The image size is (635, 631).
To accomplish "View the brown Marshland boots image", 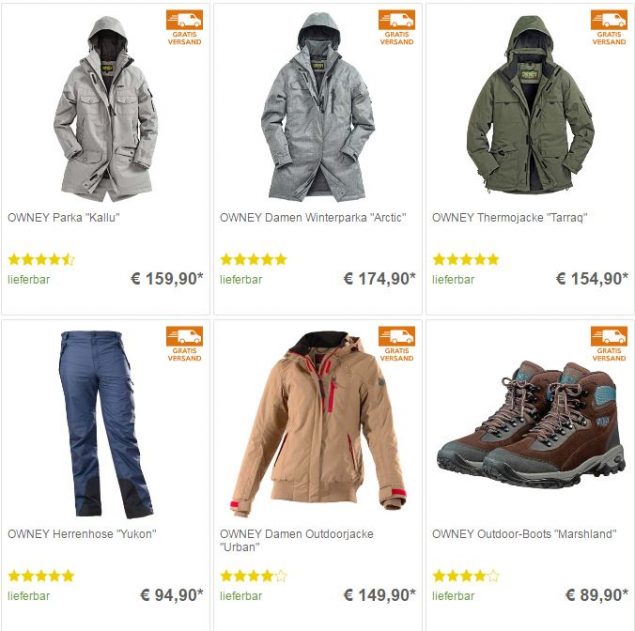I will (531, 424).
